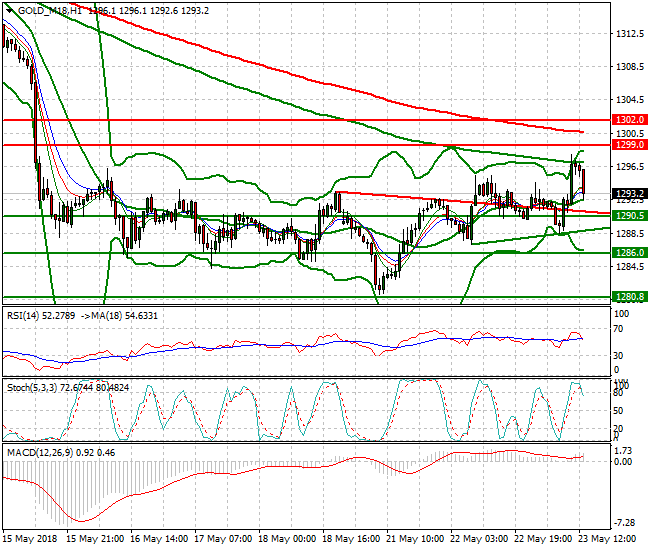Select the 1290.5 green support level label
650x550 pixels.
pyautogui.click(x=630, y=216)
